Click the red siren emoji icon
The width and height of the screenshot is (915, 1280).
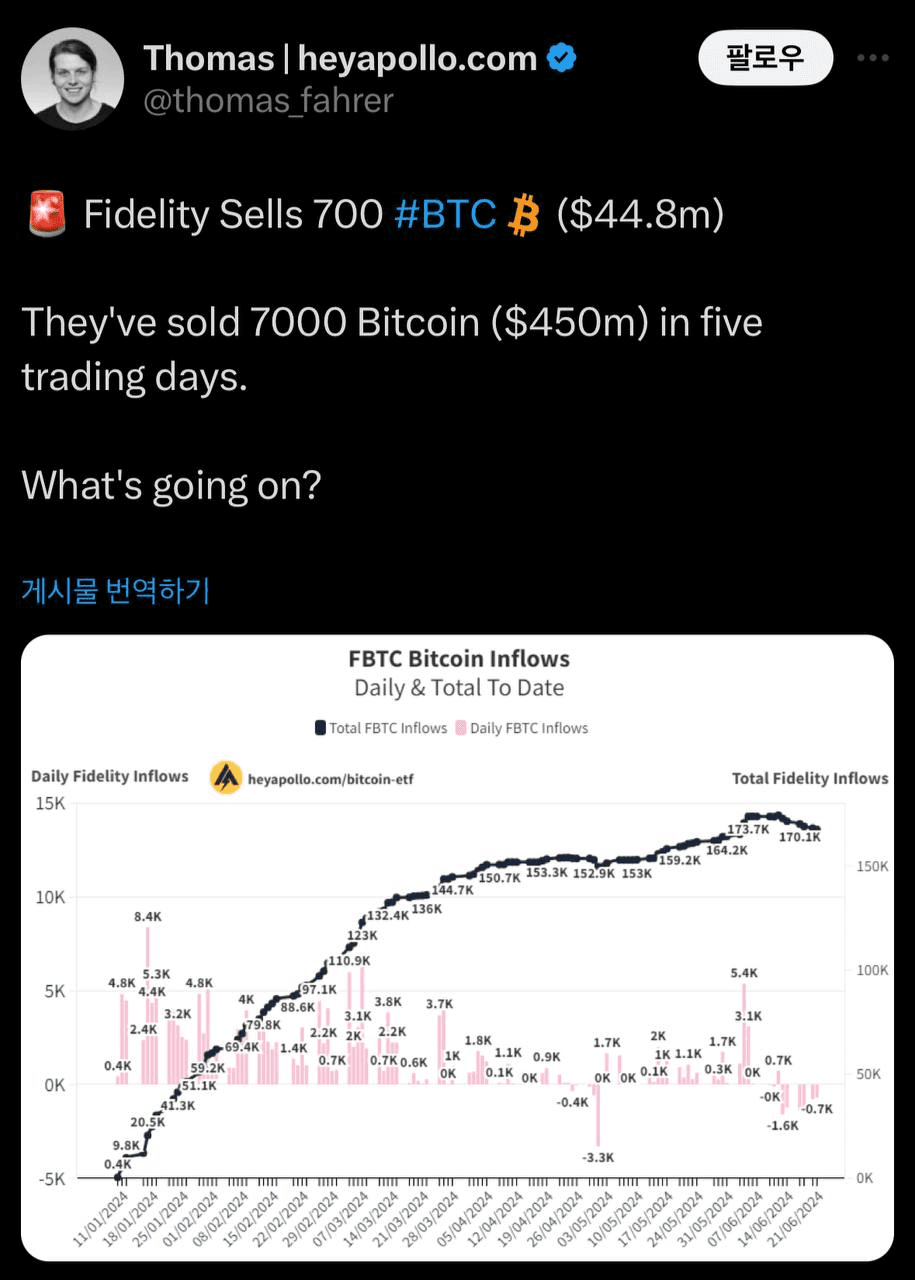click(44, 215)
